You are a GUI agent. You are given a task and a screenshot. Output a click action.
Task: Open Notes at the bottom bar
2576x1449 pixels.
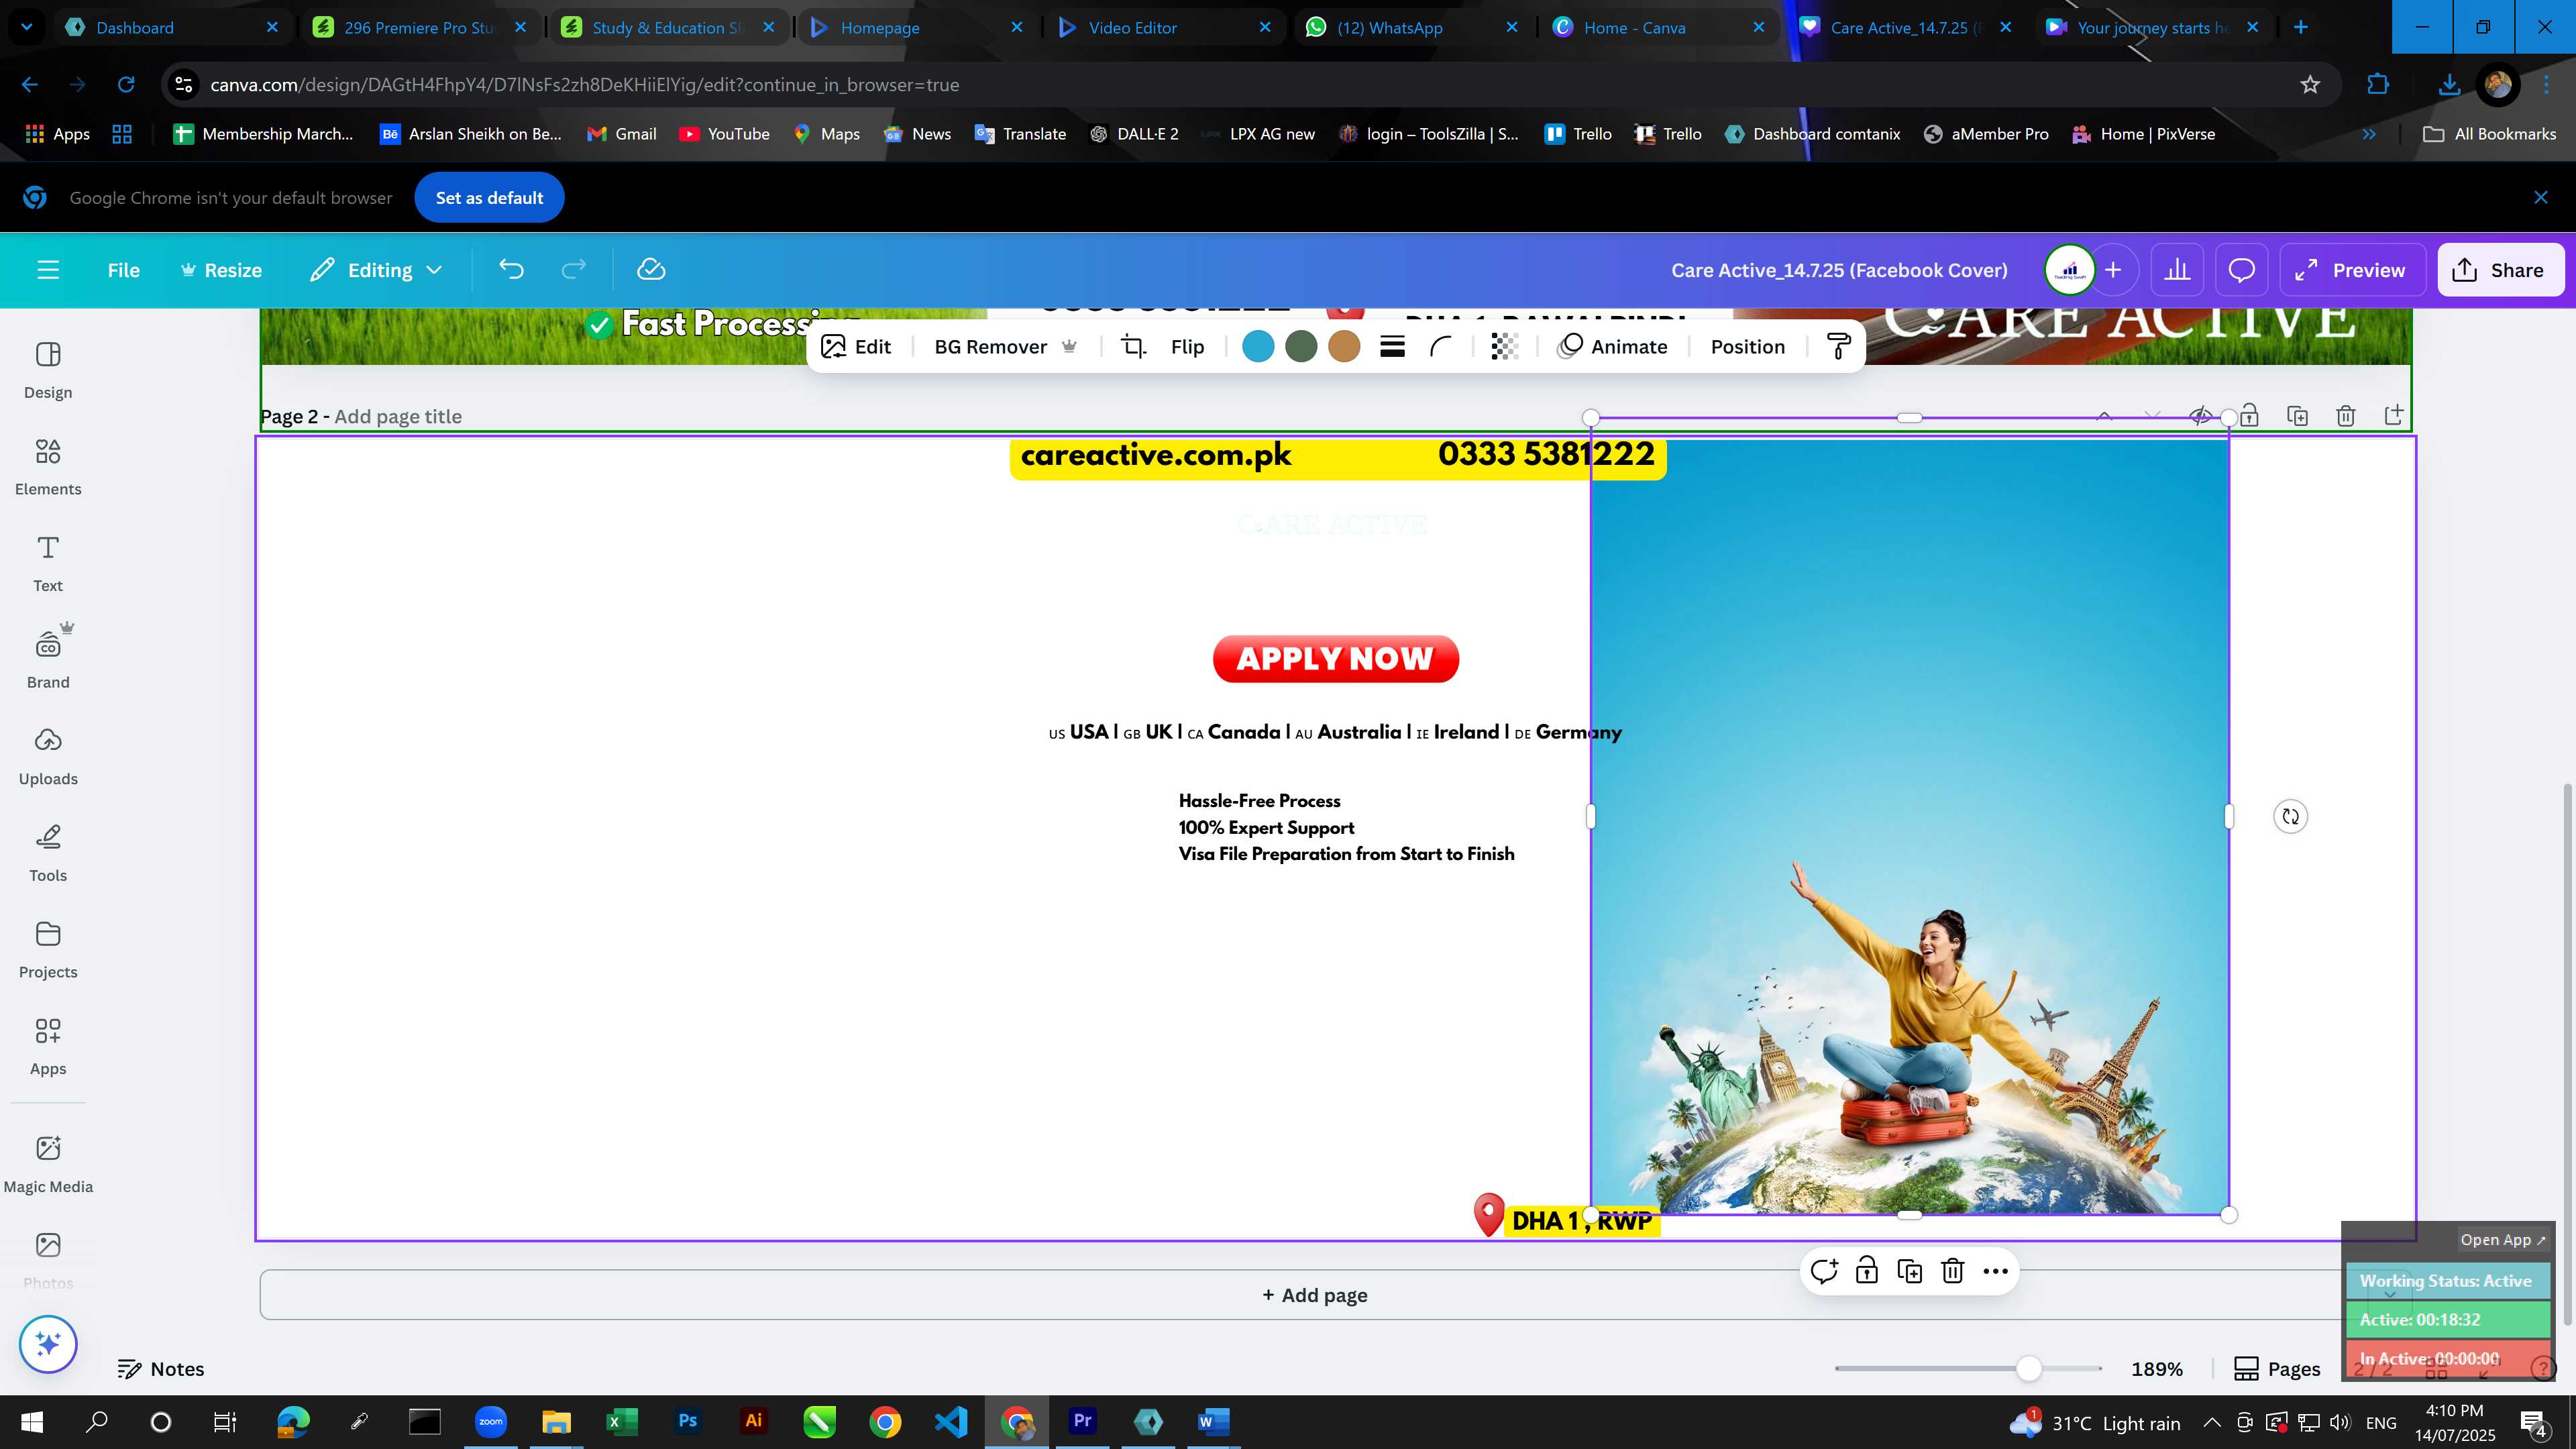[161, 1369]
